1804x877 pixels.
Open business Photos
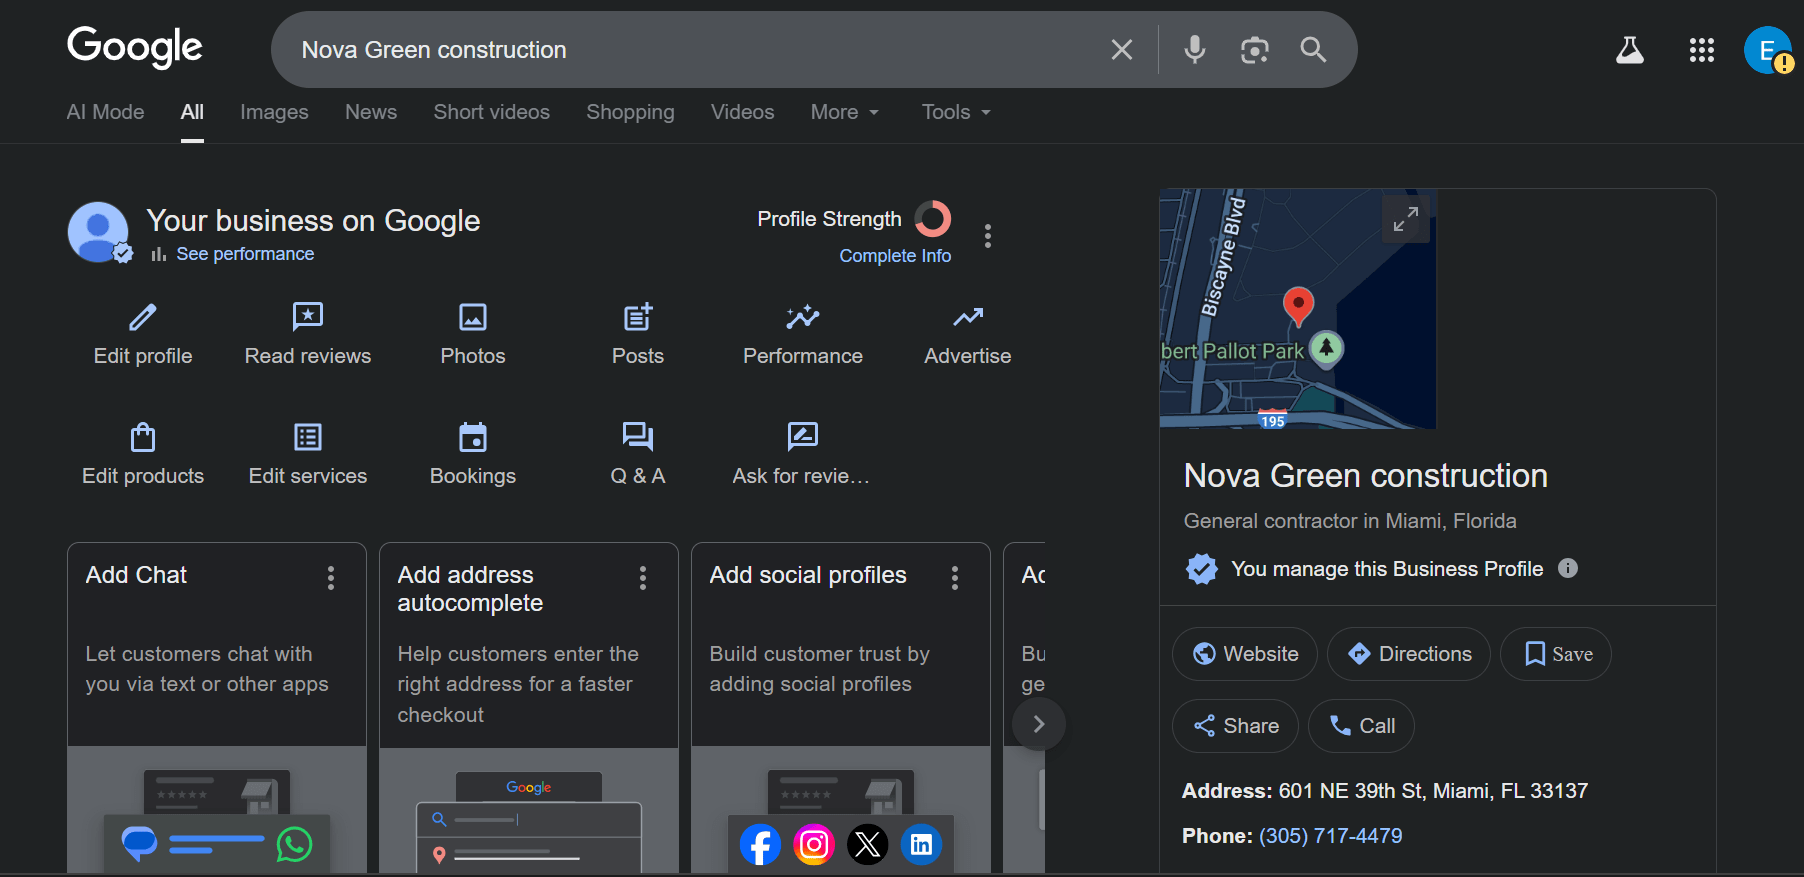point(473,335)
